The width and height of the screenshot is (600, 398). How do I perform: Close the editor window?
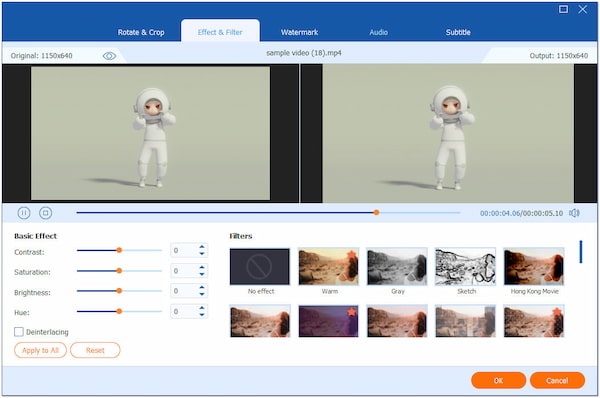(x=582, y=9)
